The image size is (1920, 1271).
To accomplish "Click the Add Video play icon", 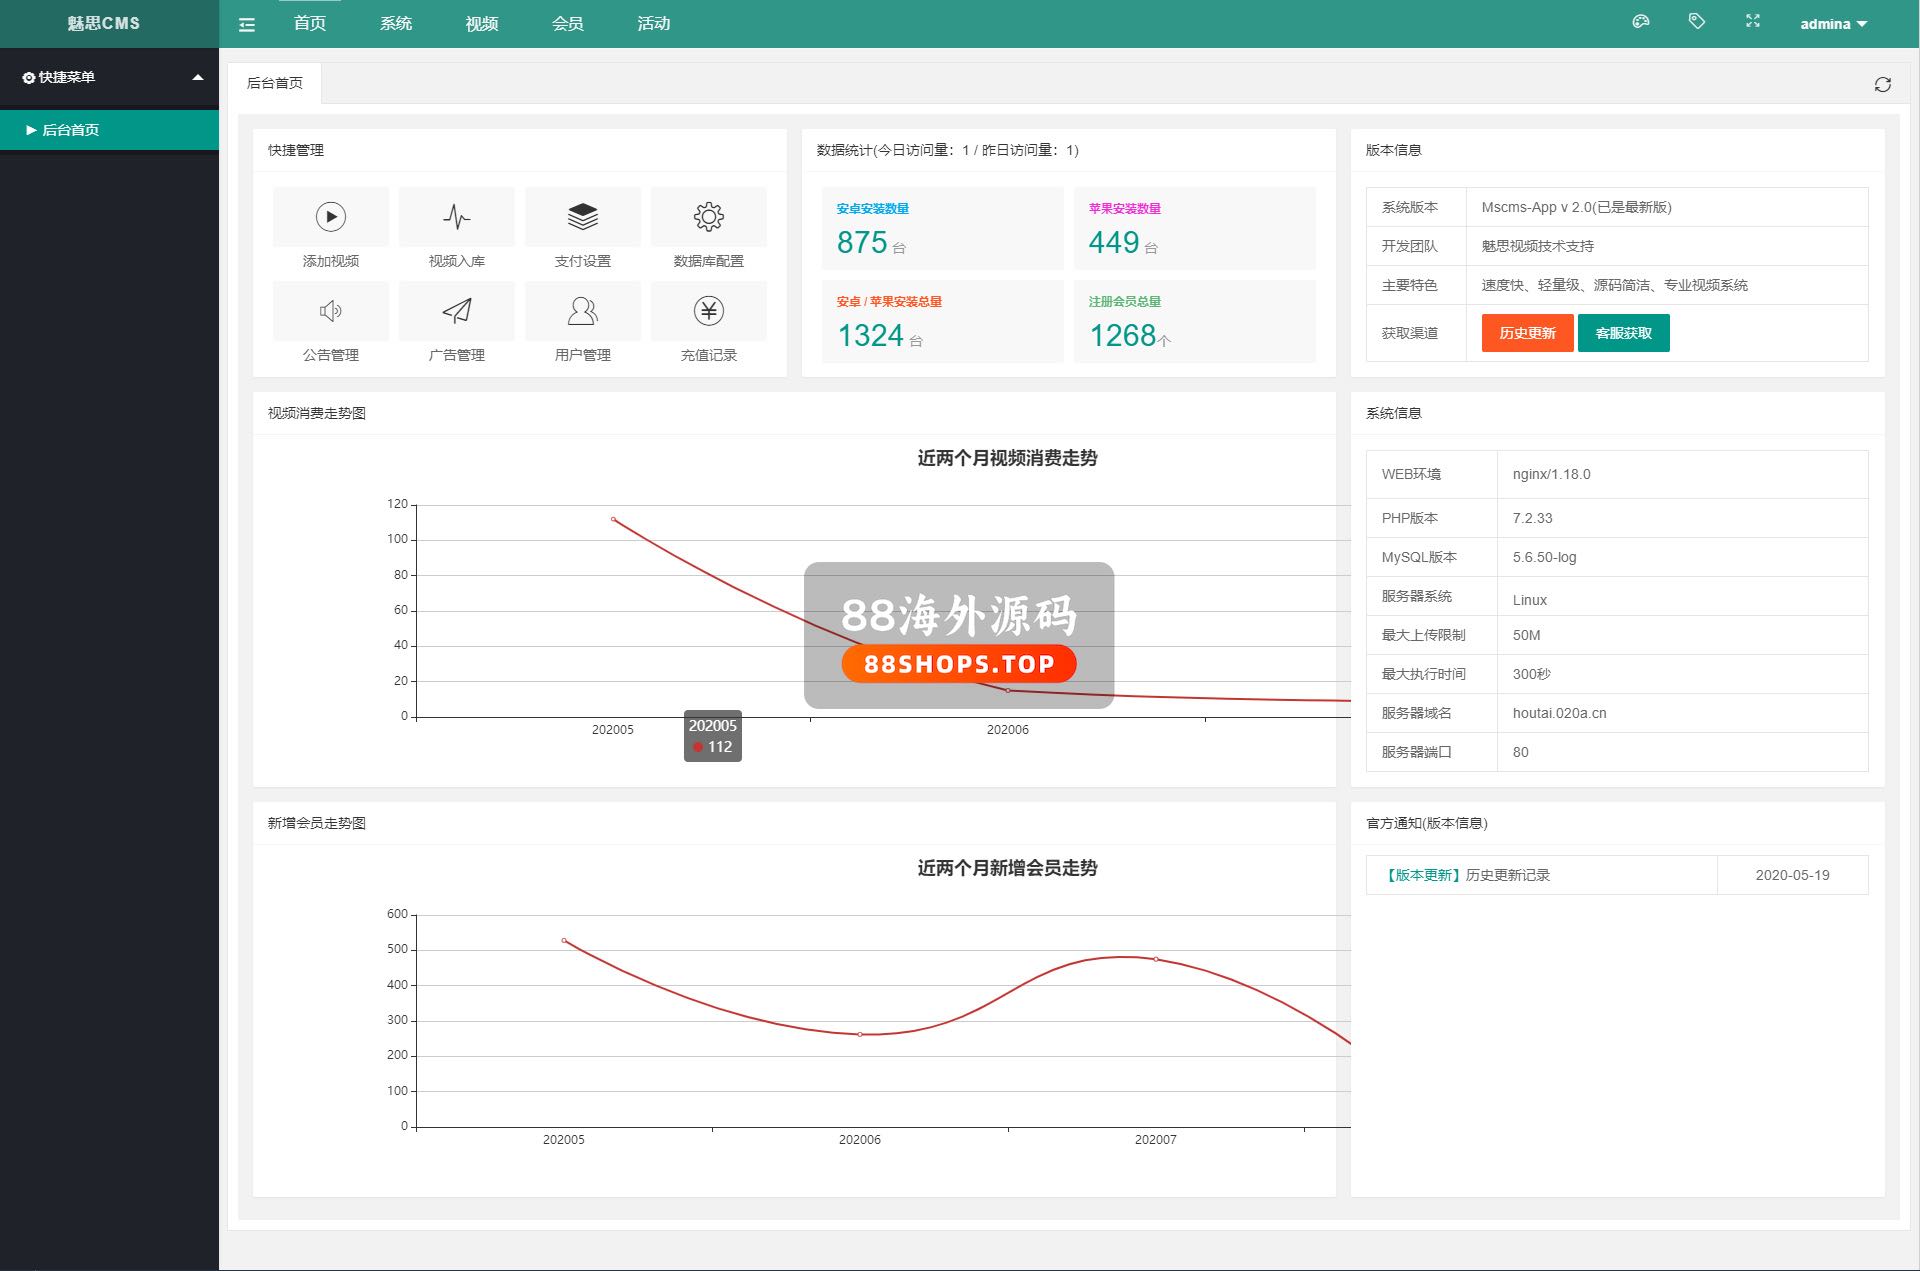I will pos(331,217).
